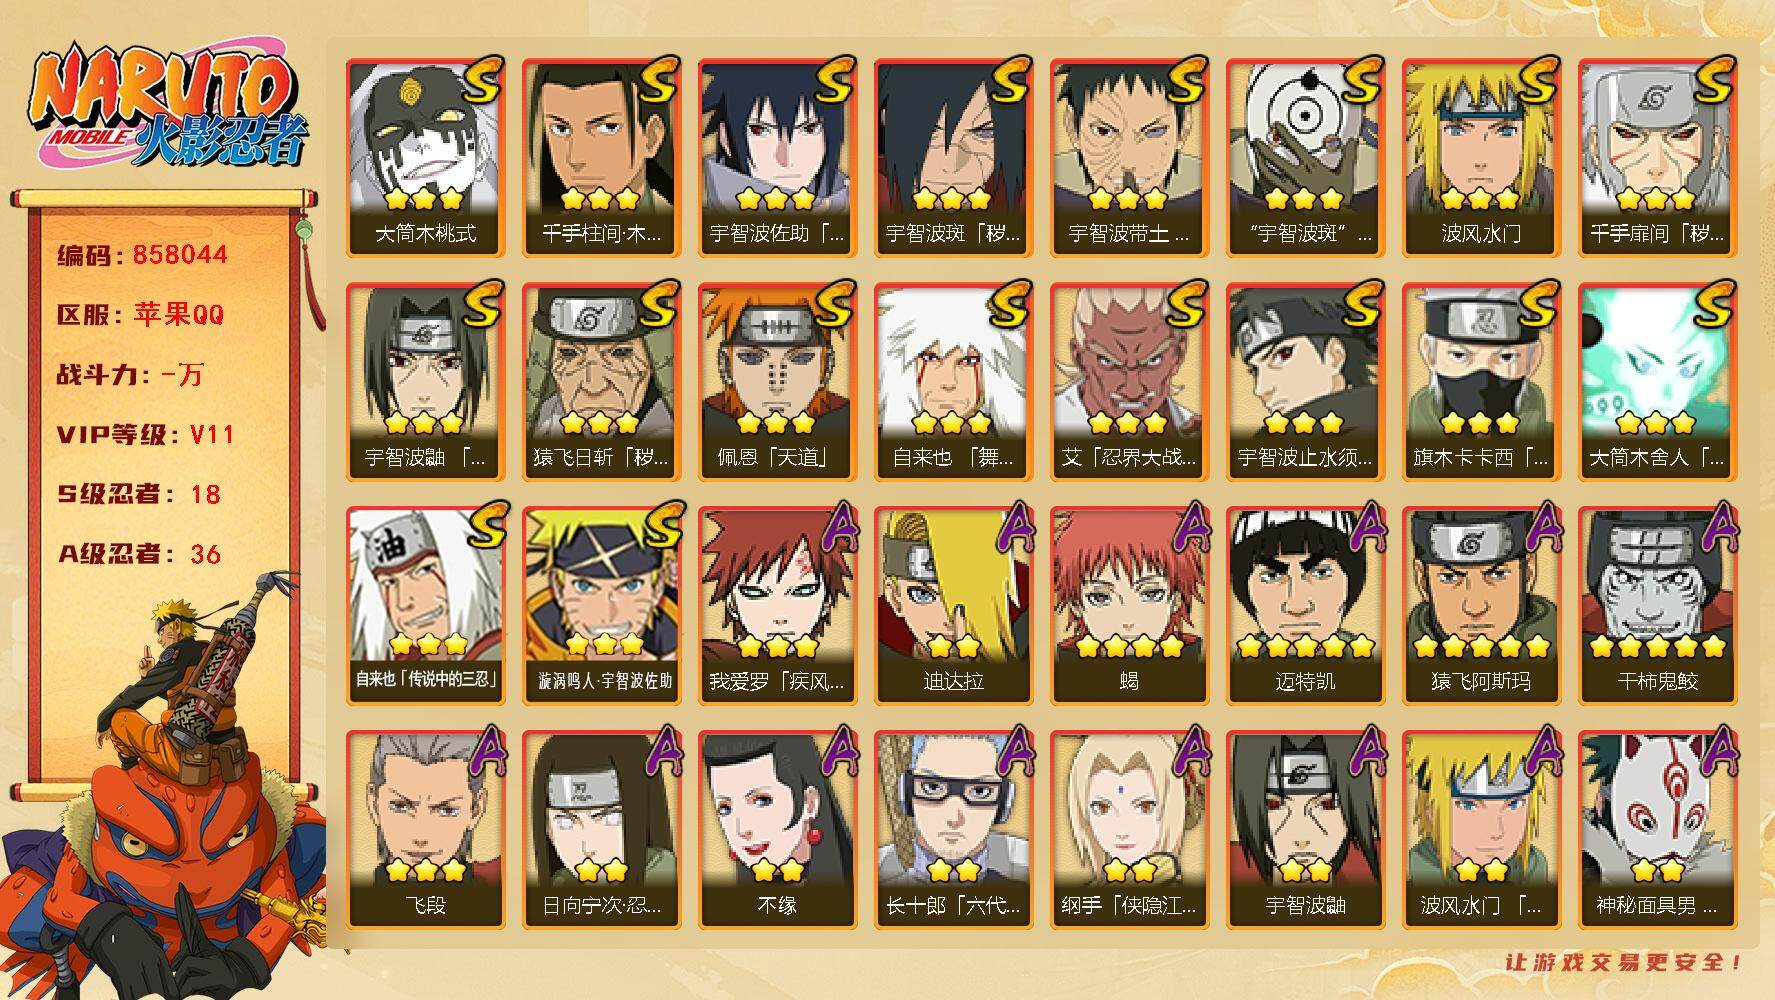Select the 不缘 character portrait
This screenshot has height=1000, width=1775.
point(777,829)
